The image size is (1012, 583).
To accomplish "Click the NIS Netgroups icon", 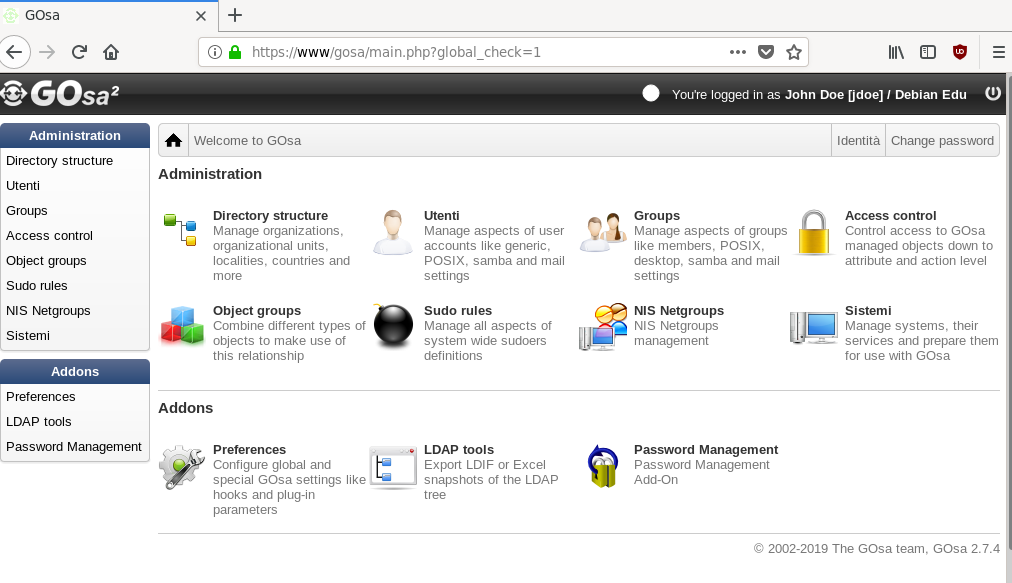I will pyautogui.click(x=603, y=326).
